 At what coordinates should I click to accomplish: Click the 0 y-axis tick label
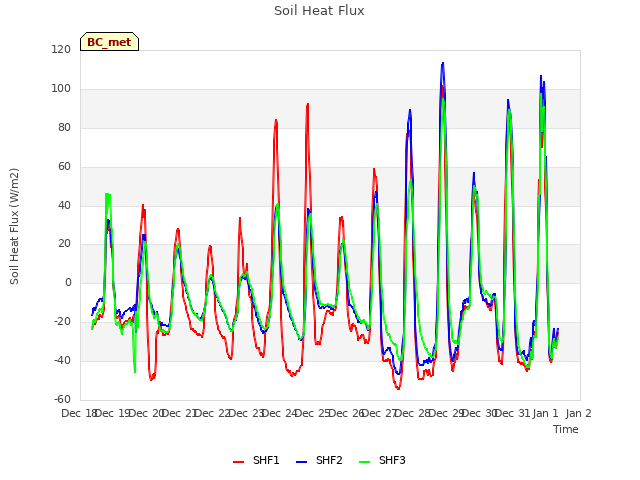[68, 282]
